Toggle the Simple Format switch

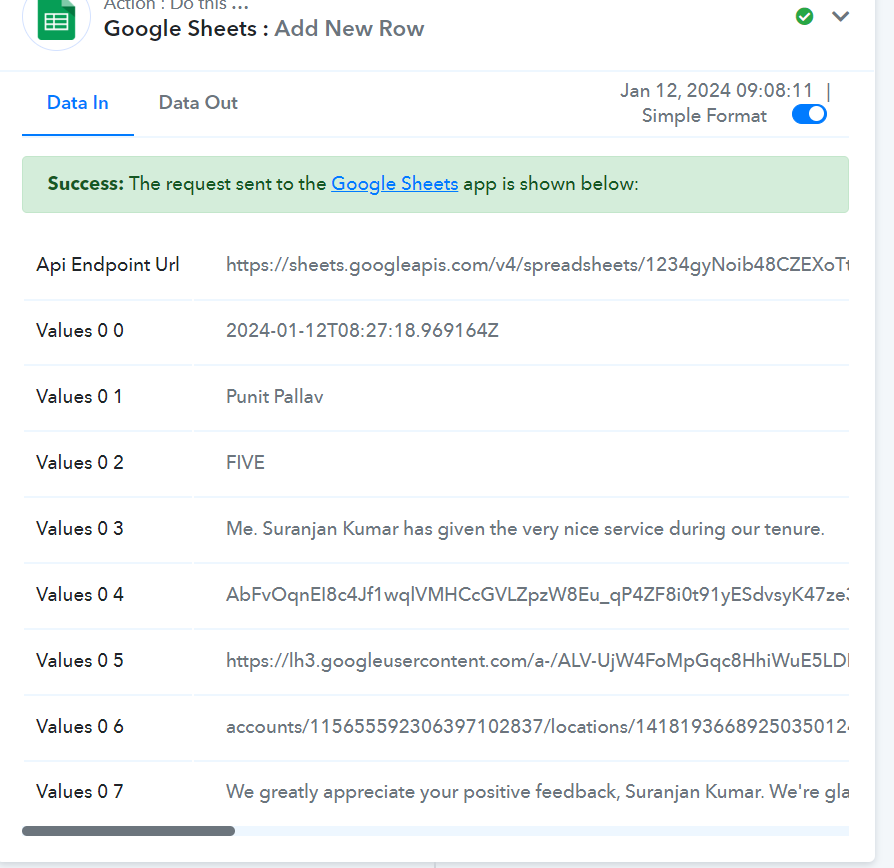(x=809, y=114)
